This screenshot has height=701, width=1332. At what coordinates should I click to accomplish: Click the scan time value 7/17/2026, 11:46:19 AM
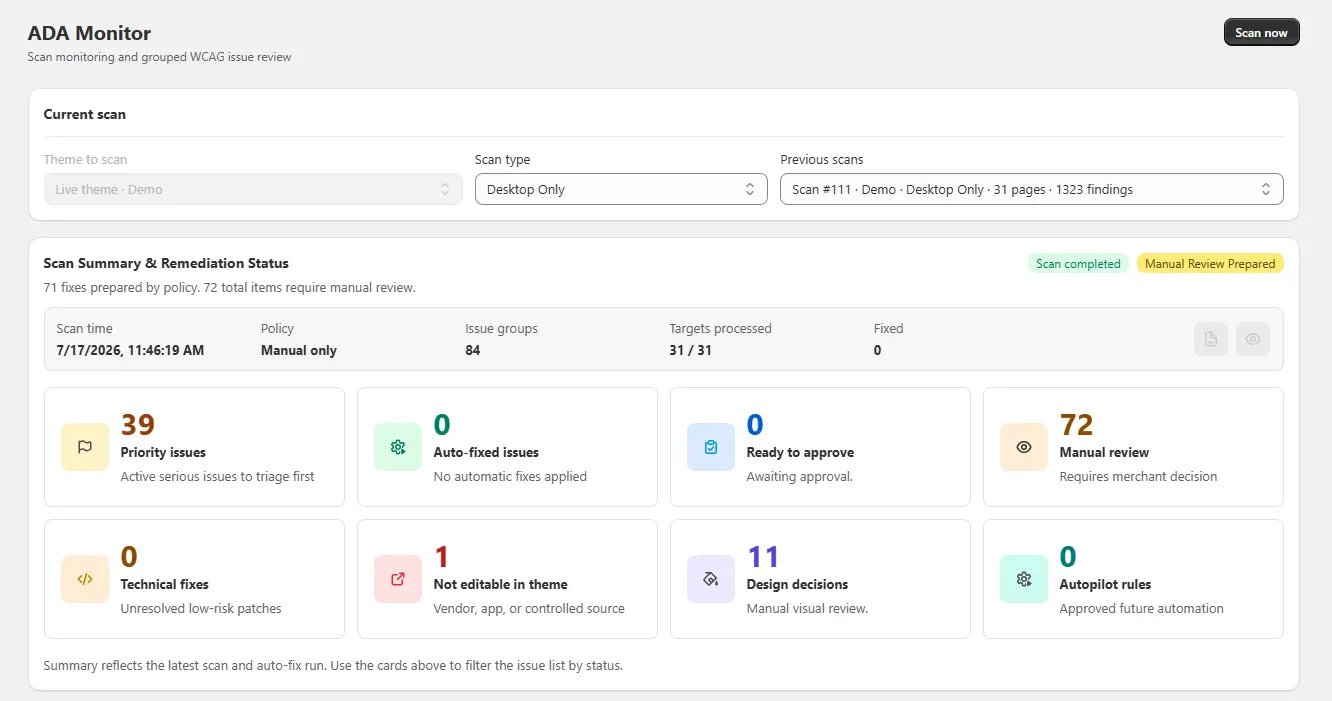coord(130,350)
